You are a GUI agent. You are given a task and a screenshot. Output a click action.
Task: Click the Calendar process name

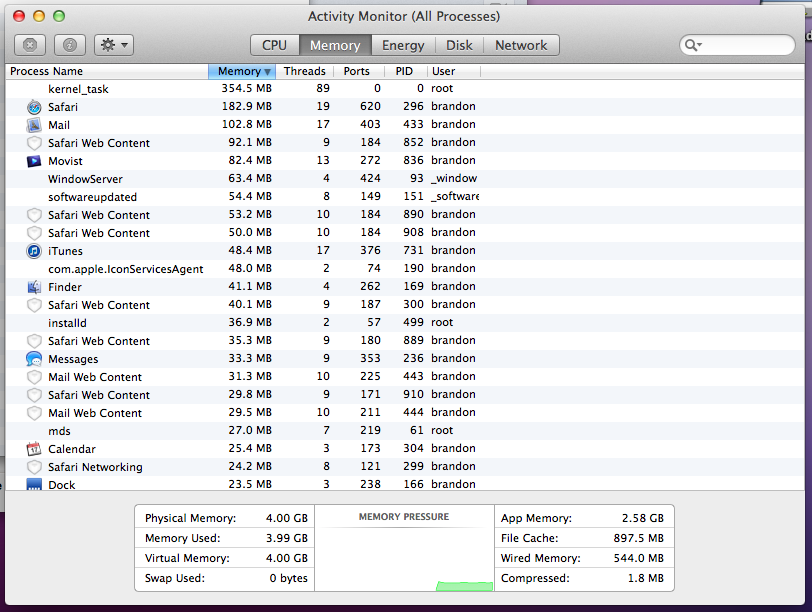(x=72, y=449)
